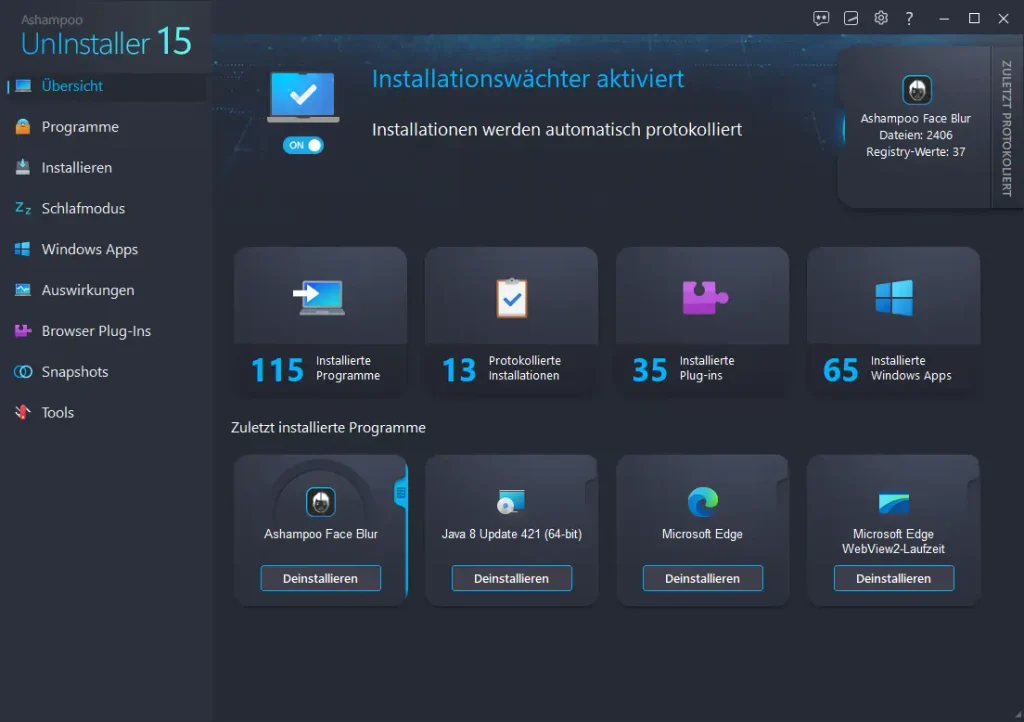The width and height of the screenshot is (1024, 722).
Task: Click the Installierte Programme laptop icon
Action: (x=319, y=298)
